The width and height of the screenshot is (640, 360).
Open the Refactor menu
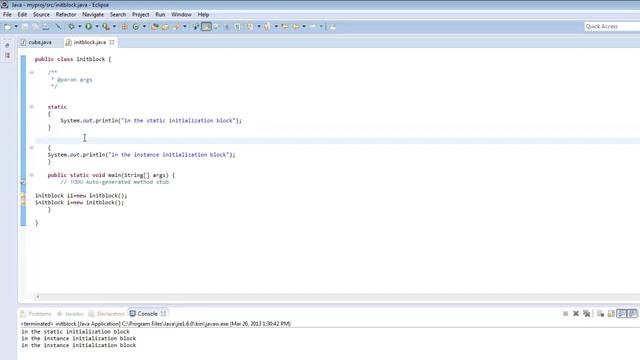point(66,14)
